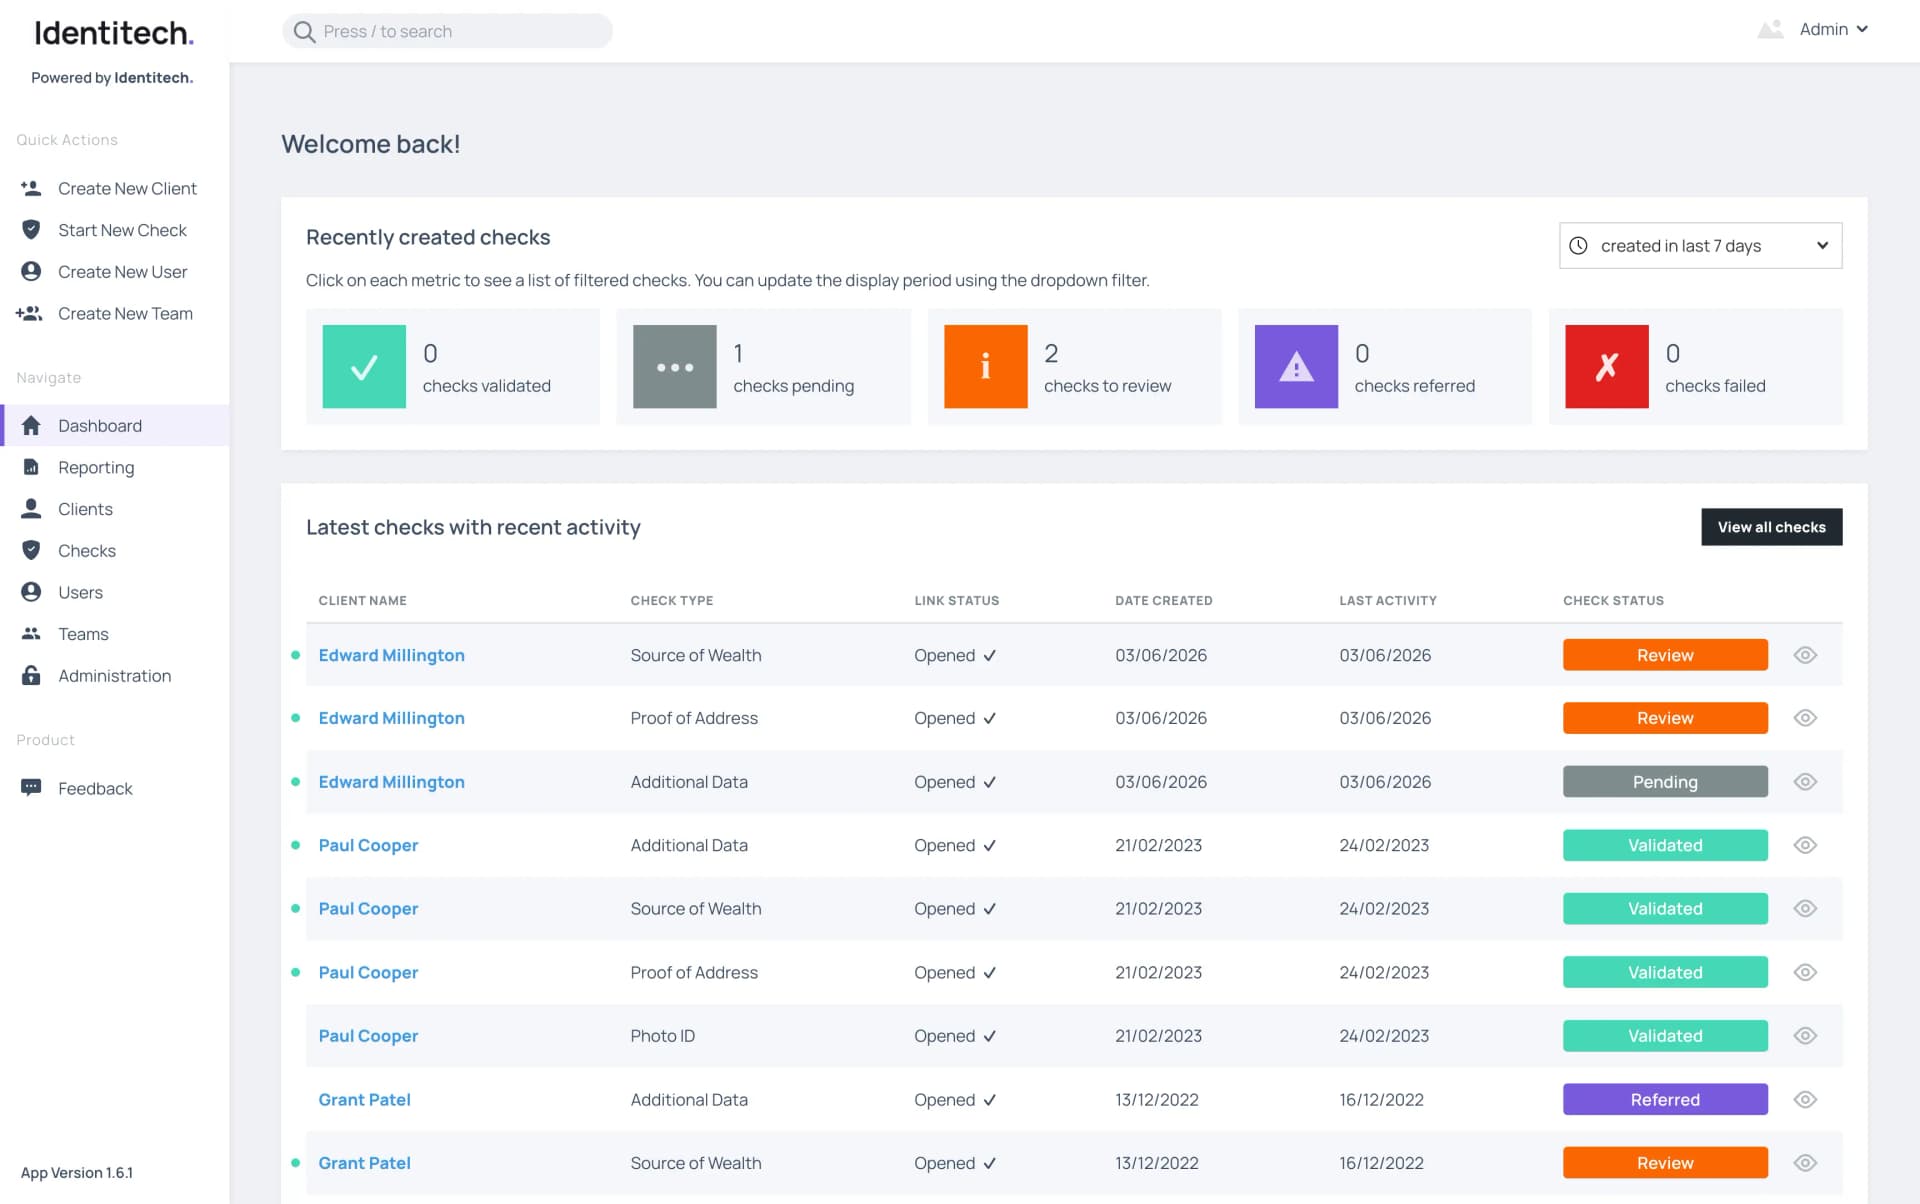The height and width of the screenshot is (1204, 1920).
Task: Sort by the CLIENT NAME column header
Action: (362, 600)
